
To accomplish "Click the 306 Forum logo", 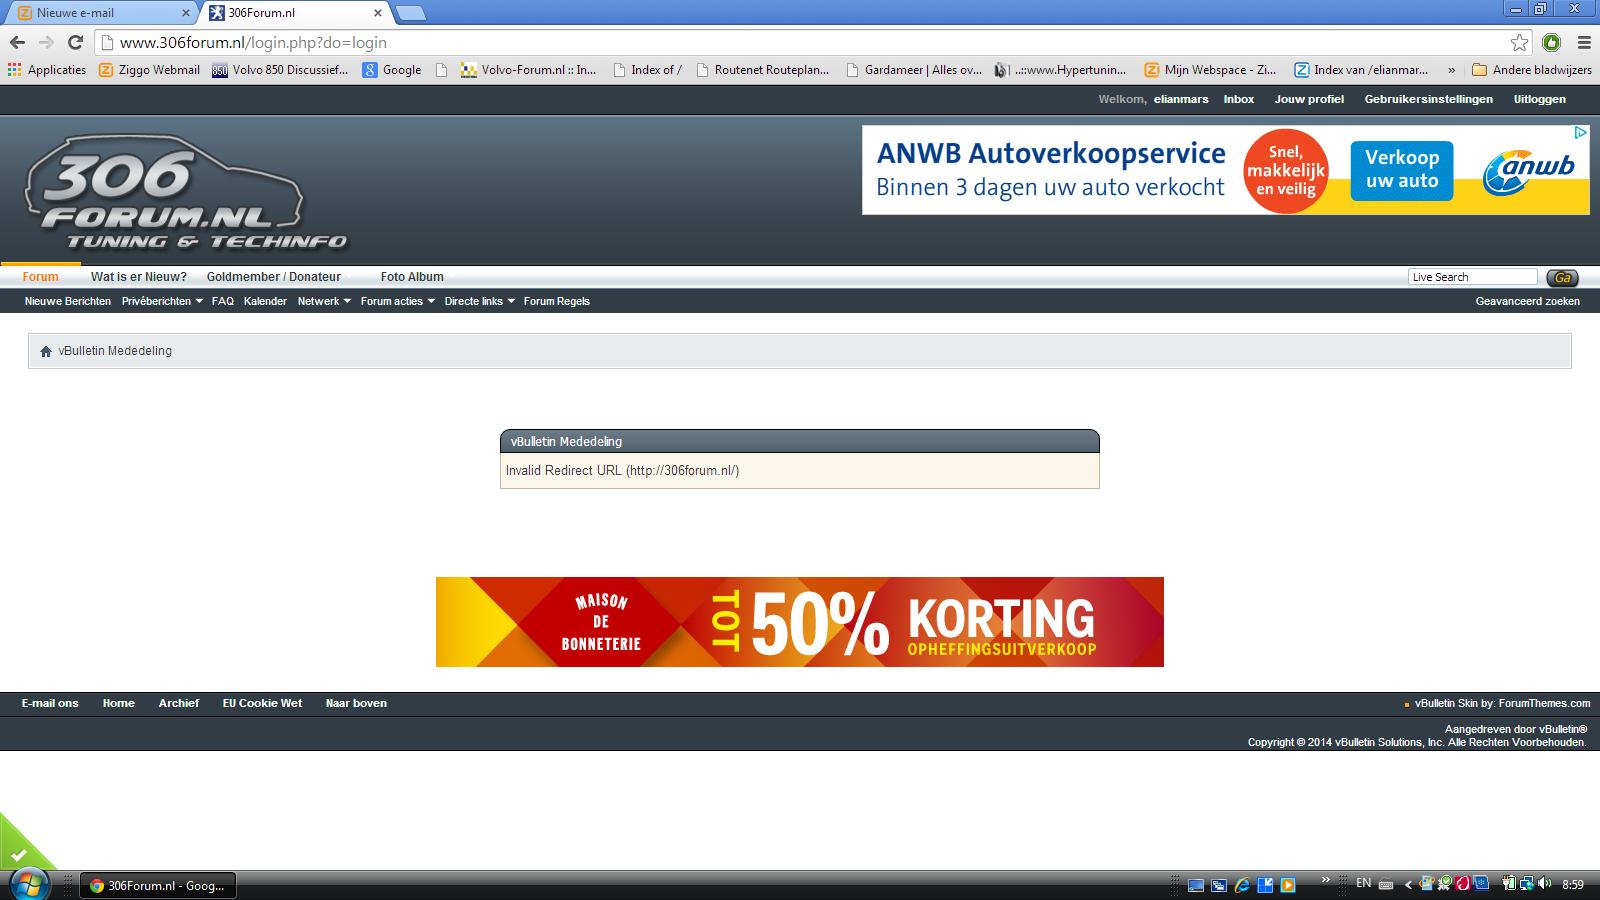I will click(x=185, y=192).
